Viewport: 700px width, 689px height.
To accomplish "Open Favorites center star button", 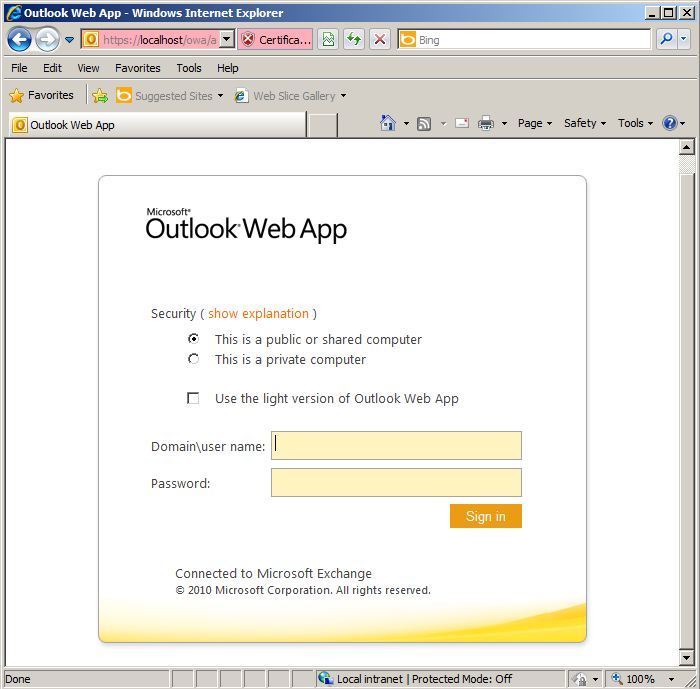I will [41, 95].
